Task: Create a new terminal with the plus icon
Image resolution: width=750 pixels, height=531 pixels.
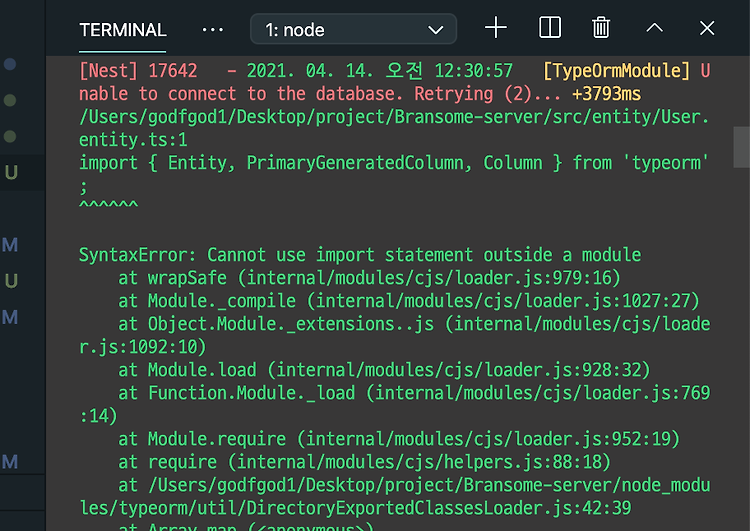Action: pyautogui.click(x=496, y=28)
